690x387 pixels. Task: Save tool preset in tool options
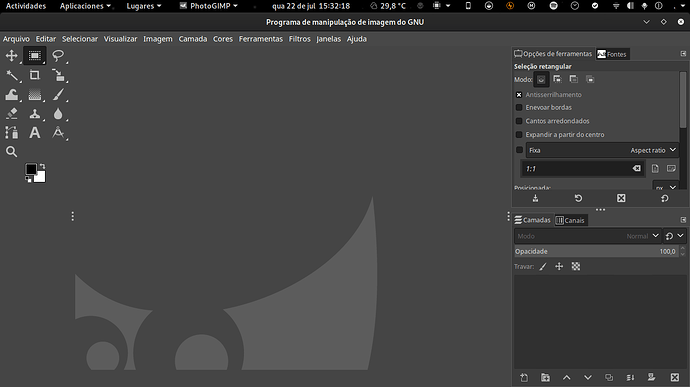[x=535, y=198]
